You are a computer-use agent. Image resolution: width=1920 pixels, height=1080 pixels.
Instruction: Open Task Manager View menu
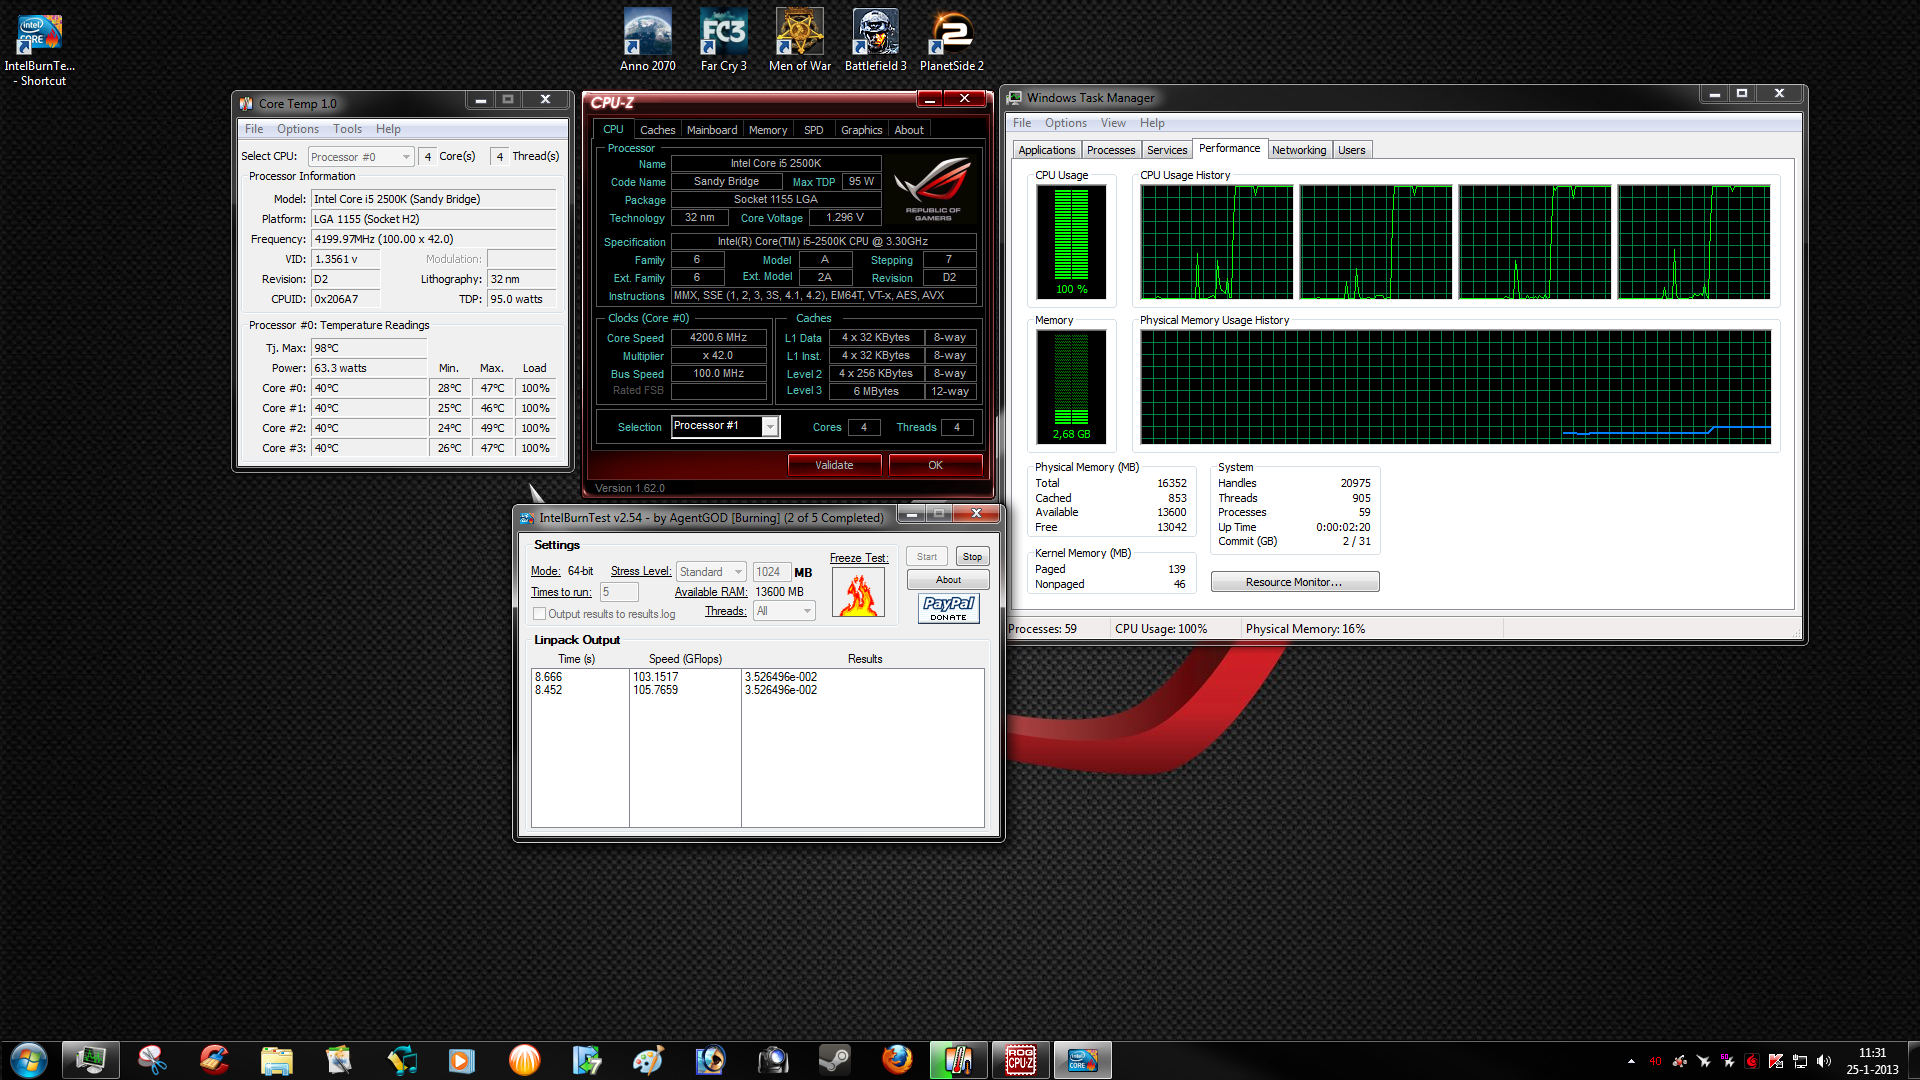pyautogui.click(x=1113, y=123)
